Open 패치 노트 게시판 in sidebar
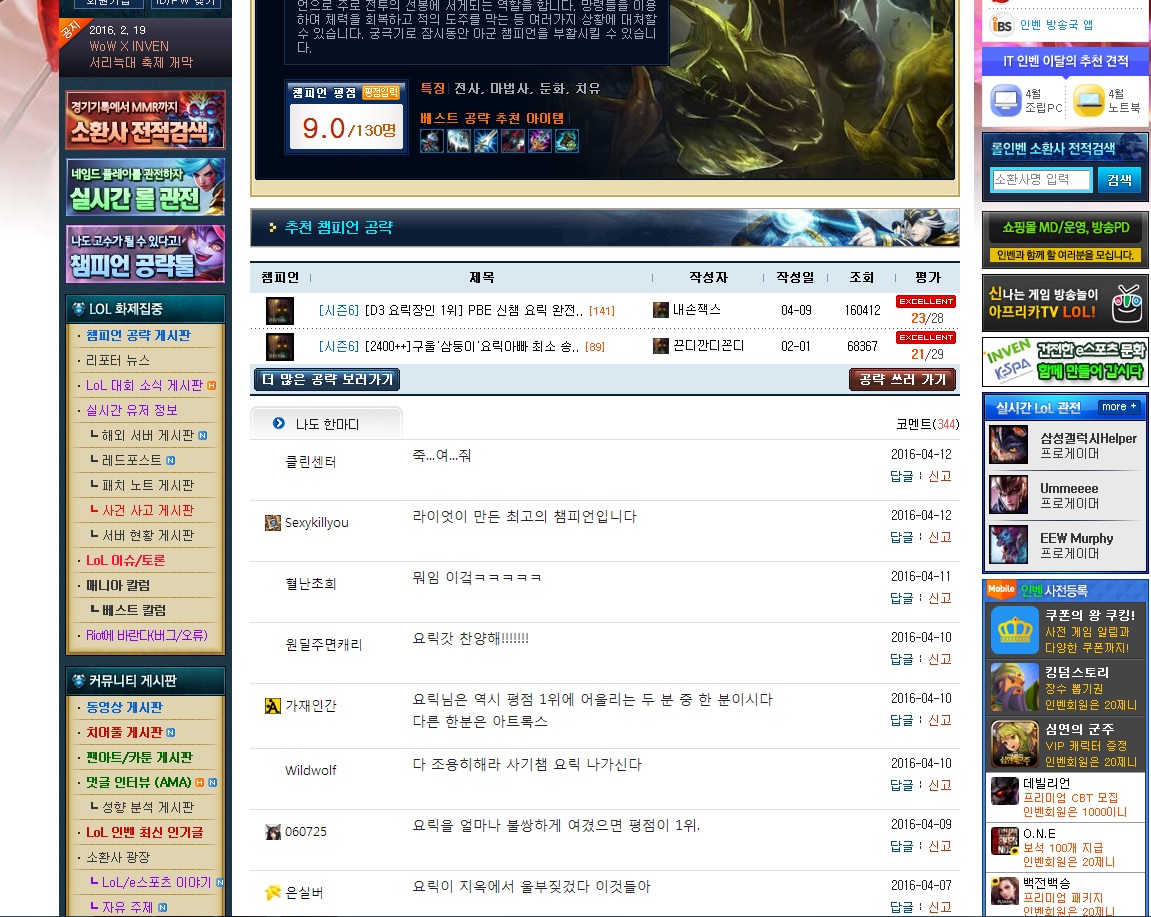Screen dimensions: 1151x917 click(148, 485)
